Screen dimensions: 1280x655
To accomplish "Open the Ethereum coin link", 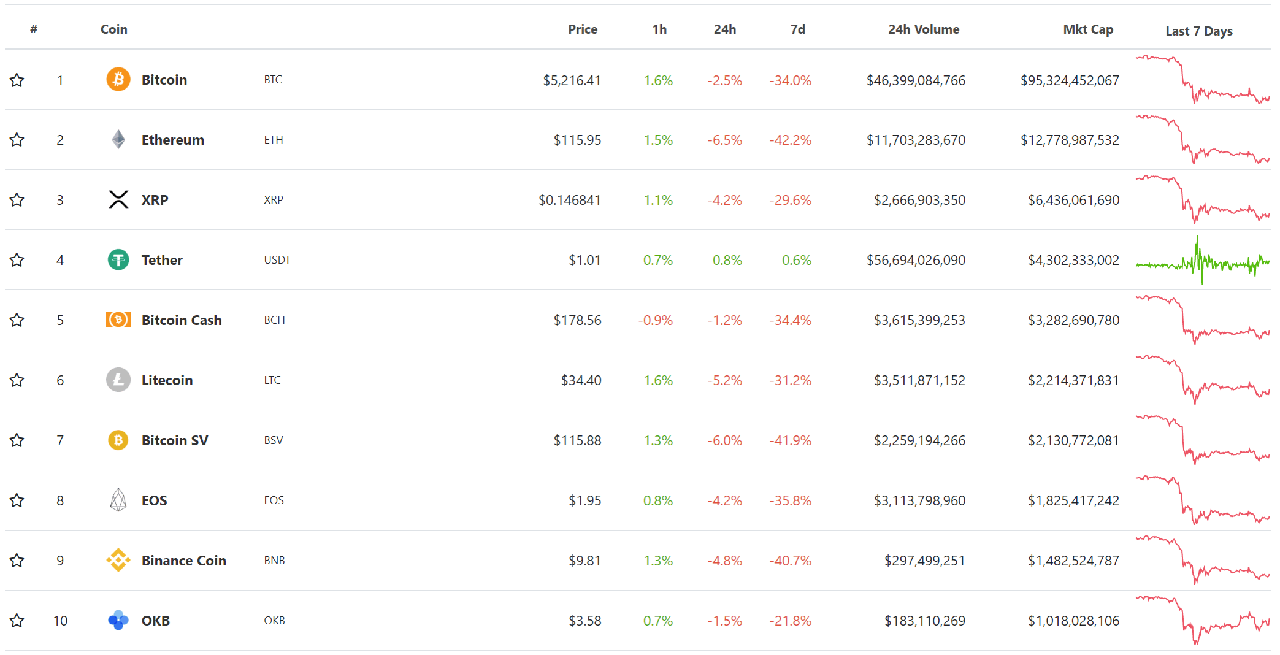I will pos(173,140).
